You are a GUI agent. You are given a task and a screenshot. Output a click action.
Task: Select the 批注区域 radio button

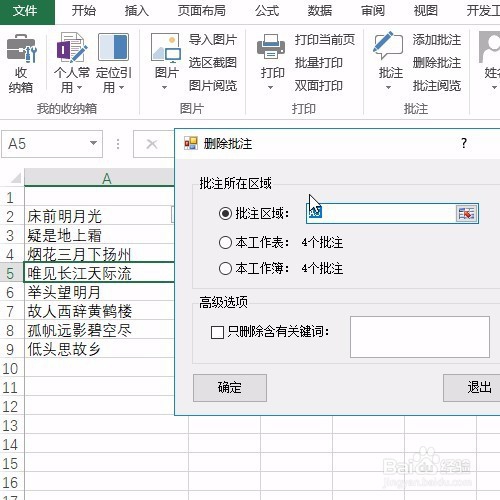225,213
